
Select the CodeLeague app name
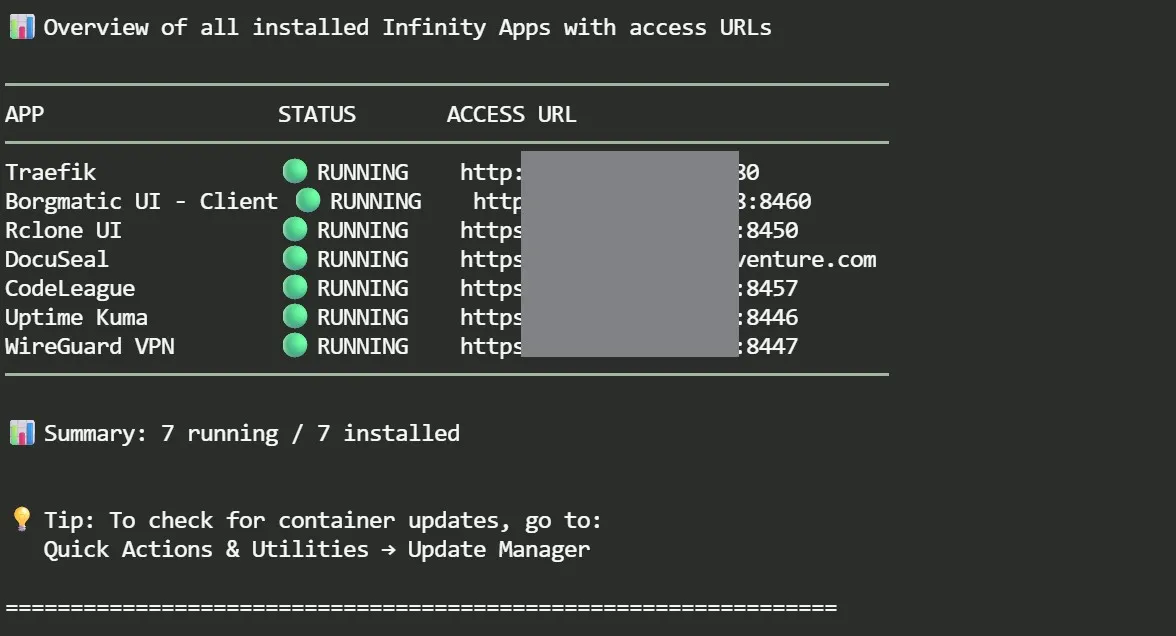[x=70, y=289]
